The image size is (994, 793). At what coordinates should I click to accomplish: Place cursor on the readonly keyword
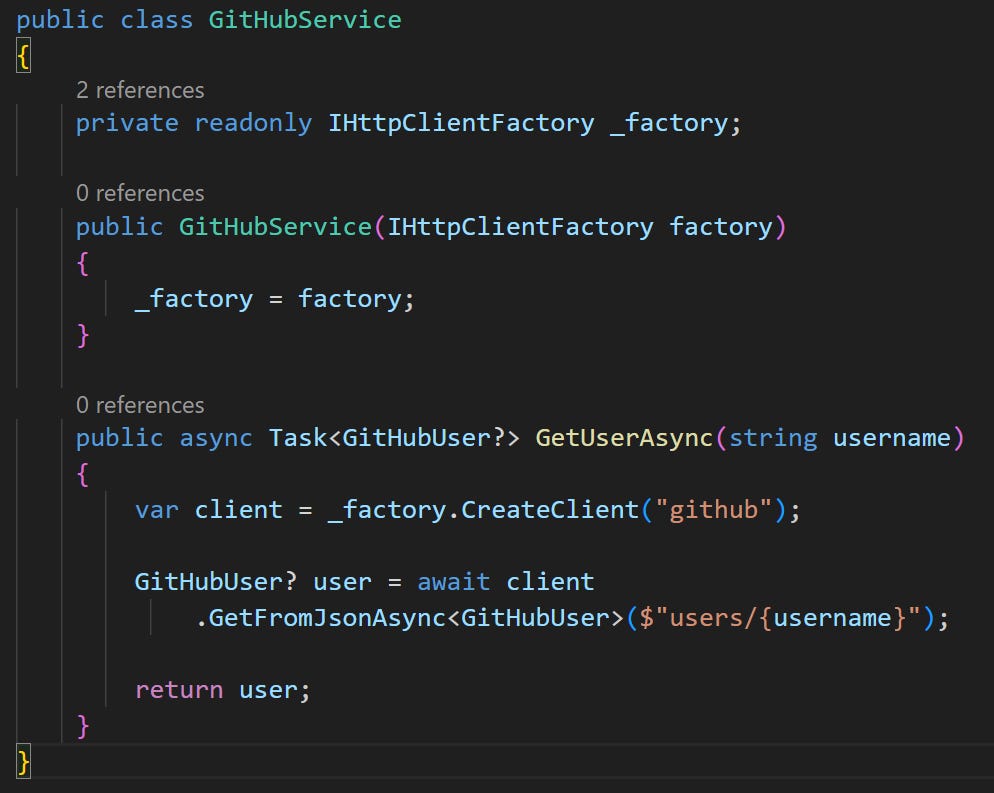tap(253, 122)
